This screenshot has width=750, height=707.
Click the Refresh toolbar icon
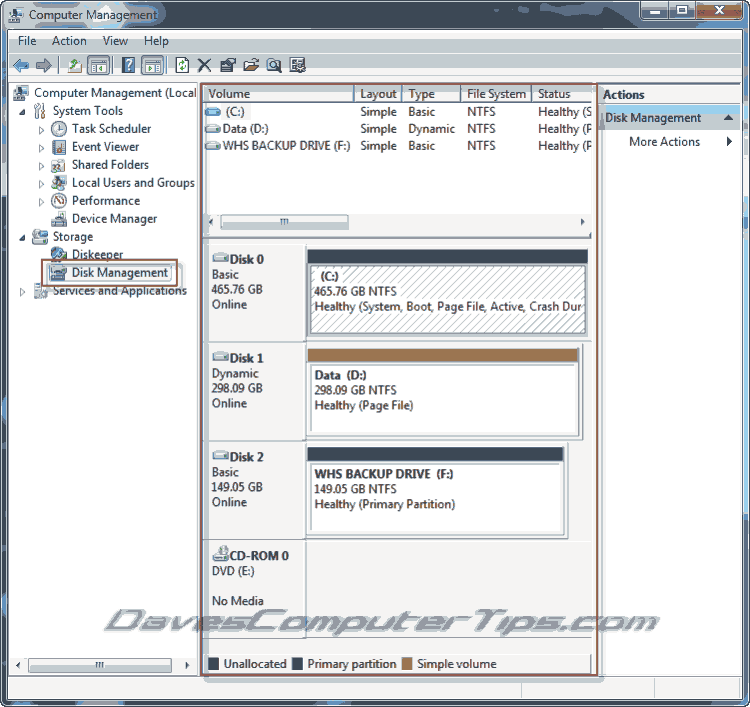pyautogui.click(x=182, y=65)
